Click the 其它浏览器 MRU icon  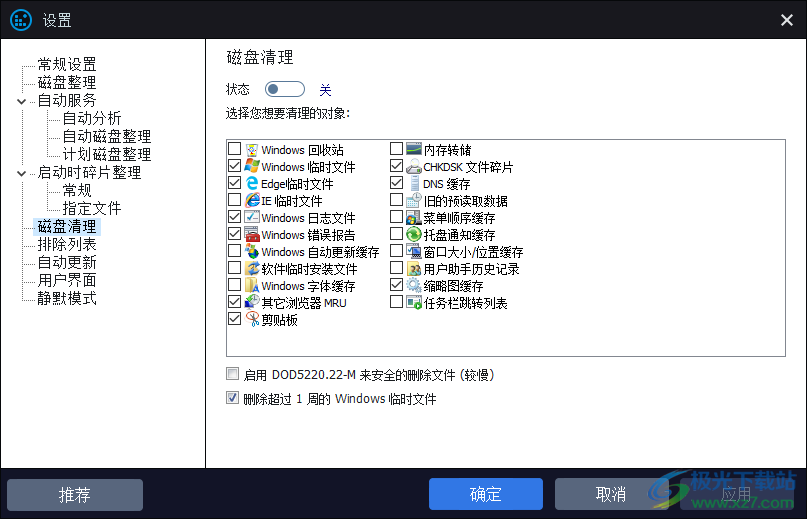tap(252, 302)
